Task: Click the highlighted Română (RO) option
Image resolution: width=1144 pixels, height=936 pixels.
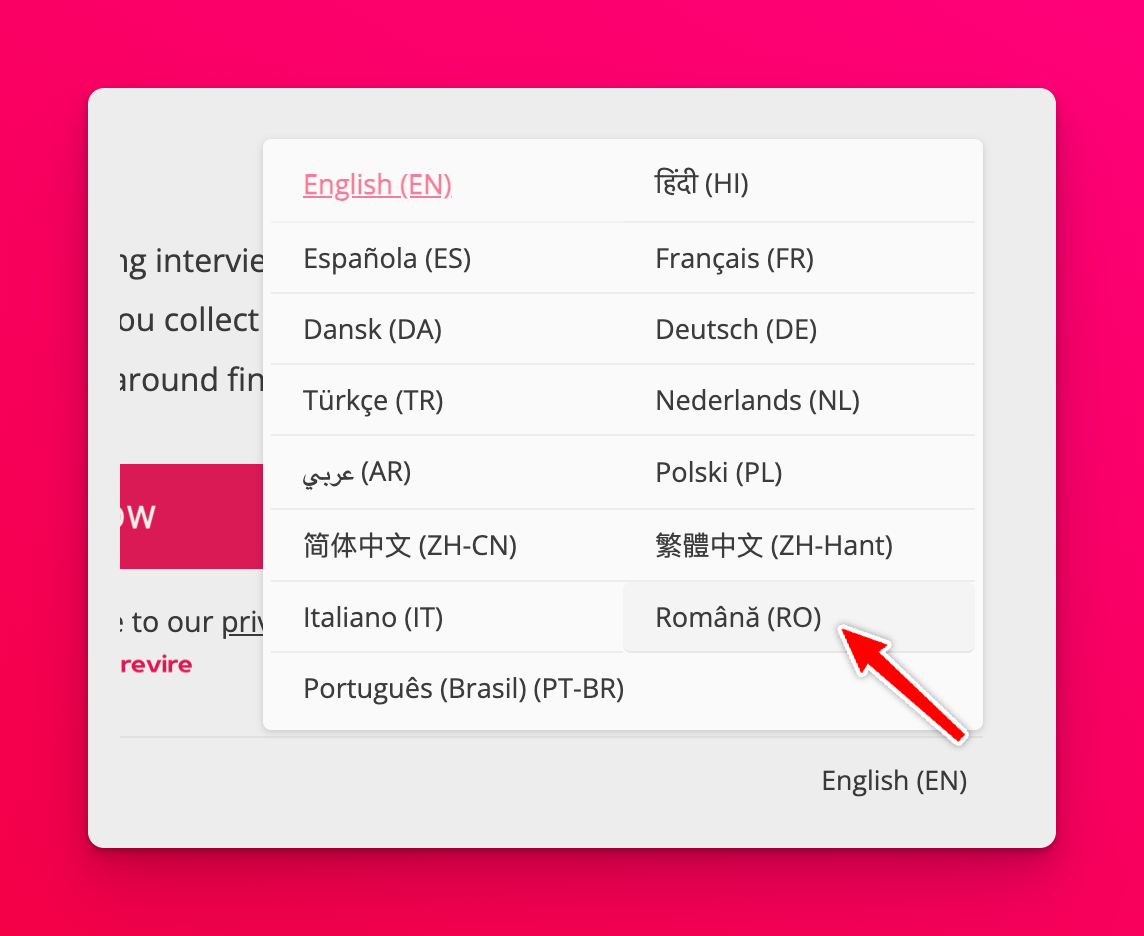Action: coord(738,618)
